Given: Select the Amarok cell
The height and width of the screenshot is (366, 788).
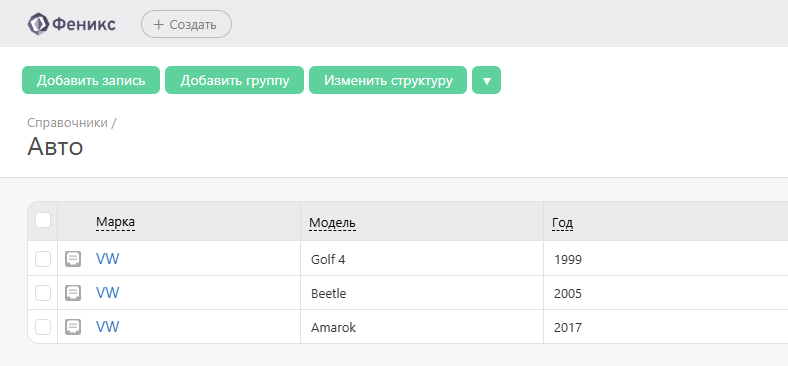Looking at the screenshot, I should [x=422, y=327].
